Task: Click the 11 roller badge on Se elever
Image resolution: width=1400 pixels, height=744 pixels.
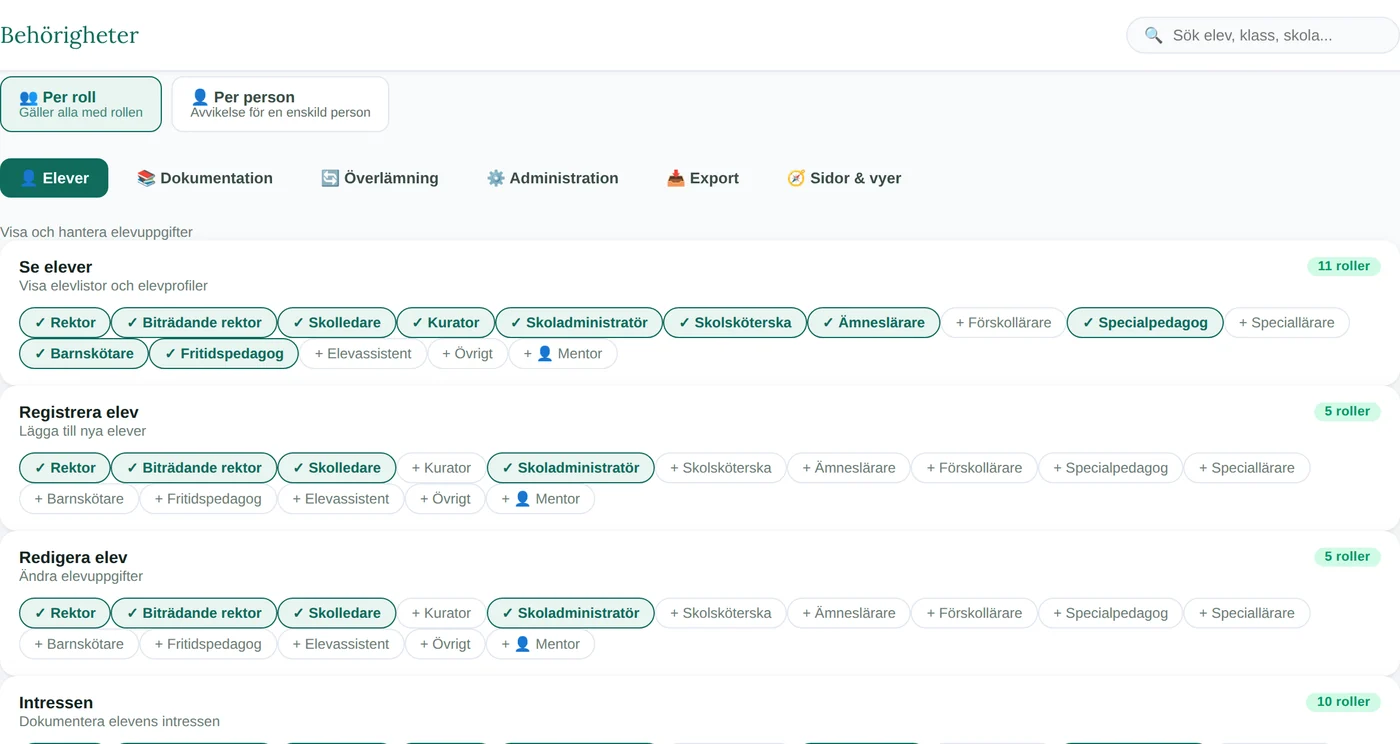Action: pyautogui.click(x=1343, y=266)
